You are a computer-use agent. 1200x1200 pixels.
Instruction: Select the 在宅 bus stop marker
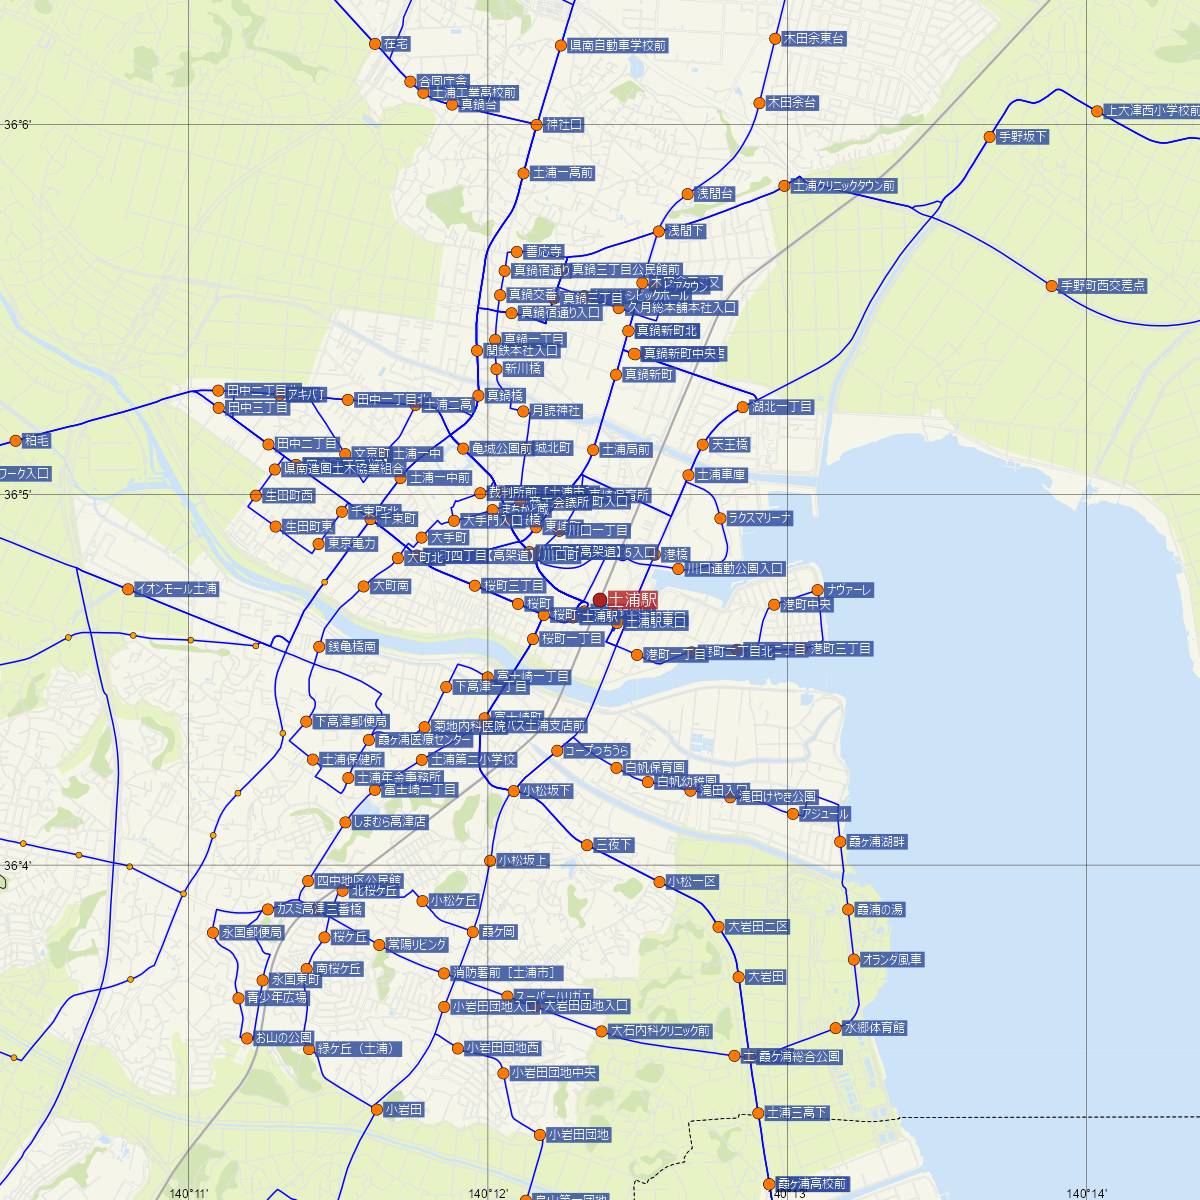pos(376,44)
